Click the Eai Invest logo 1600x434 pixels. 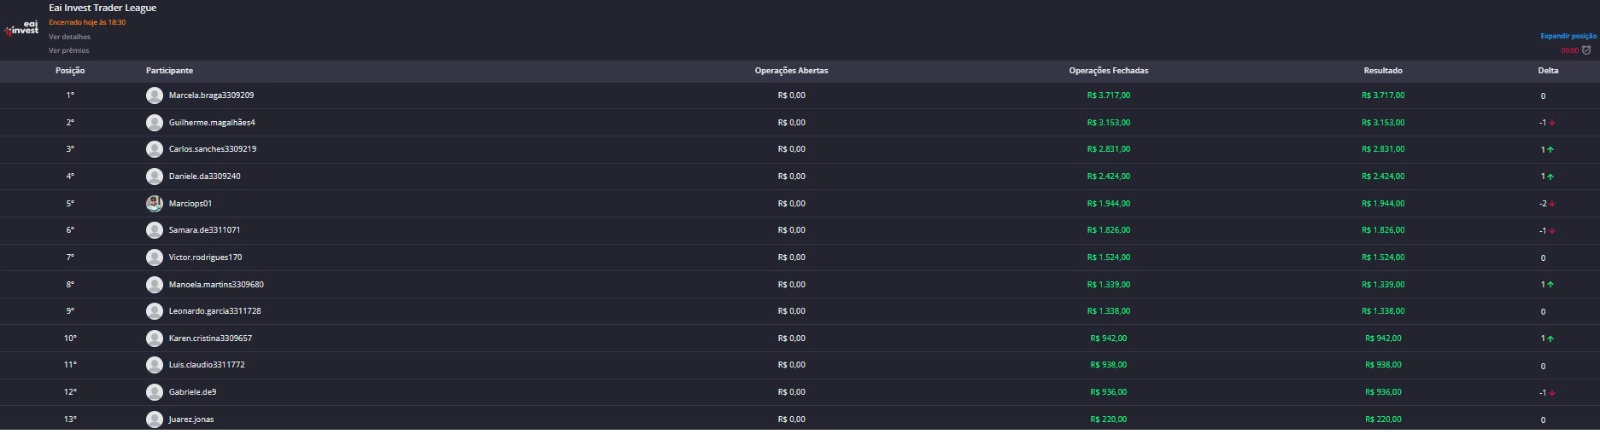click(x=22, y=28)
